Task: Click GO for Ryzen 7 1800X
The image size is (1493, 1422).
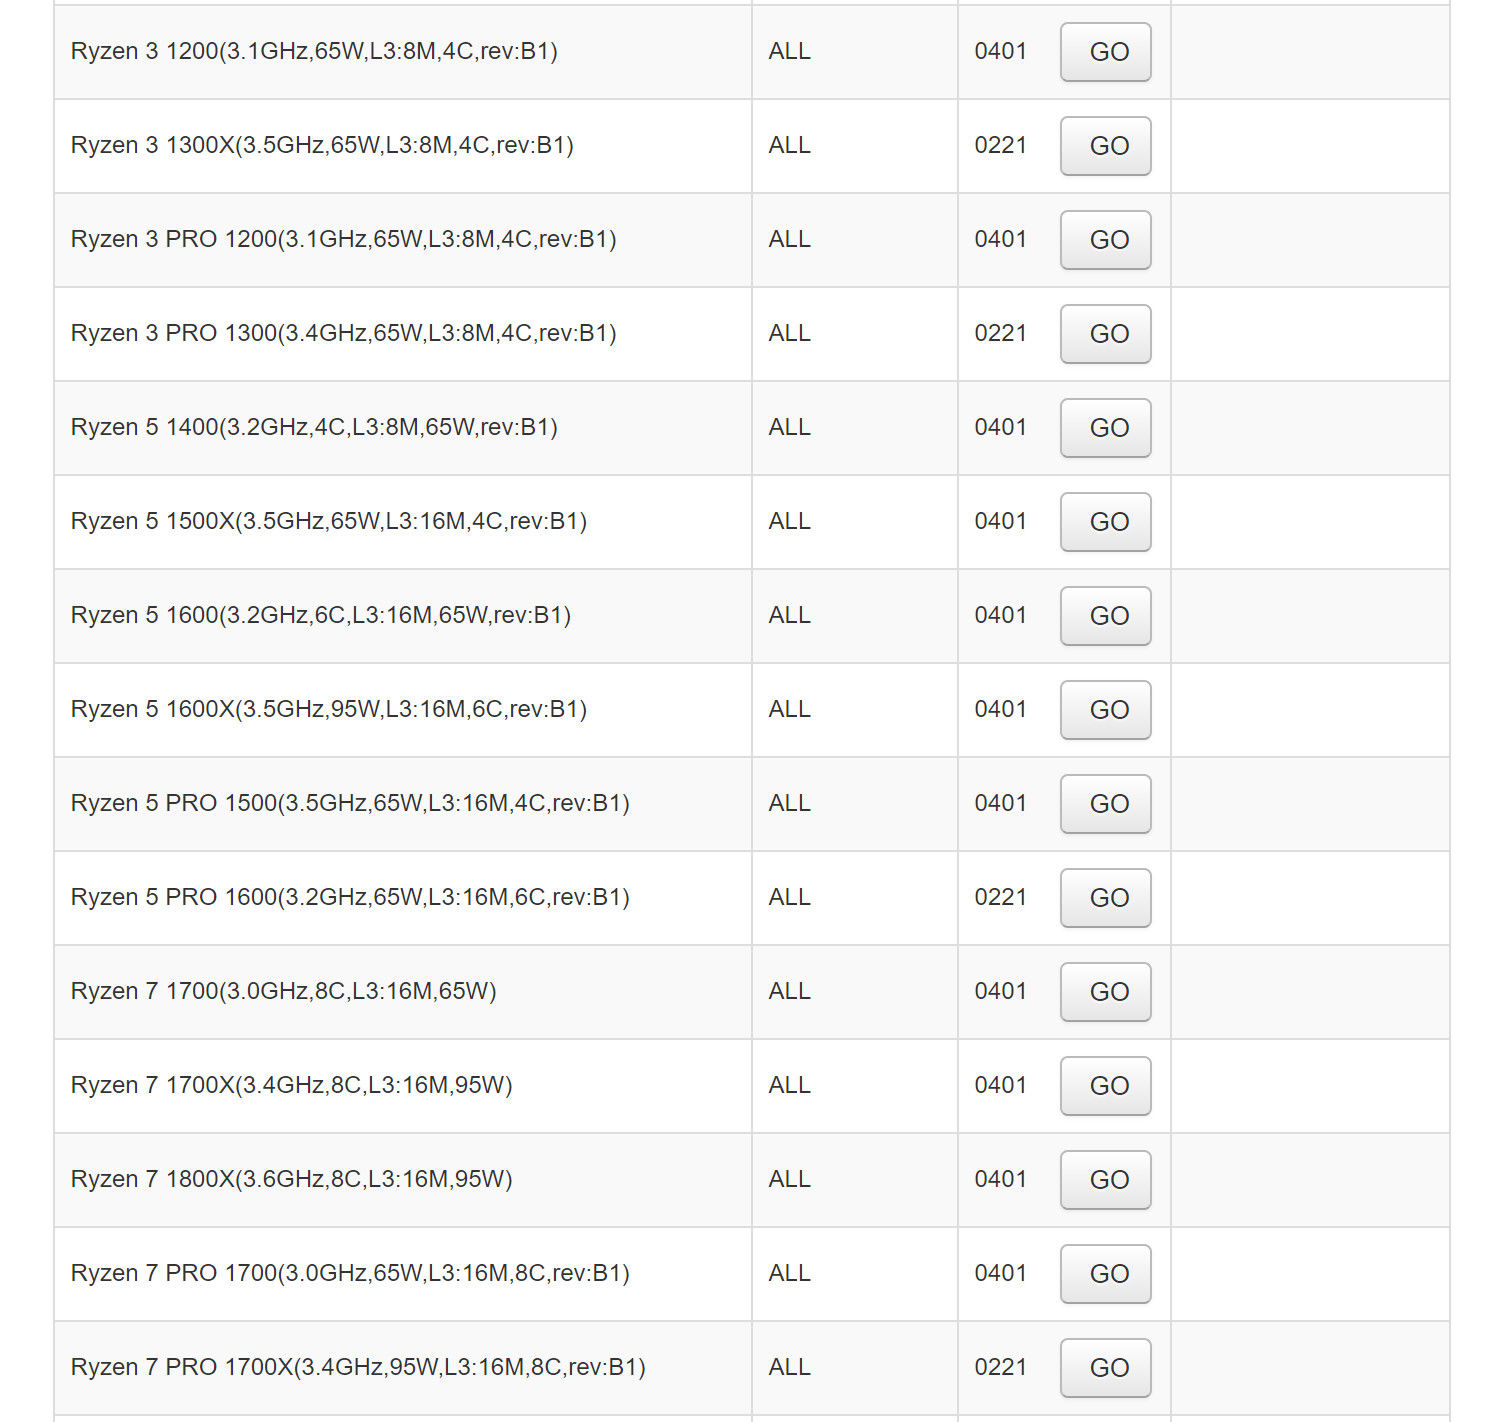Action: tap(1105, 1180)
